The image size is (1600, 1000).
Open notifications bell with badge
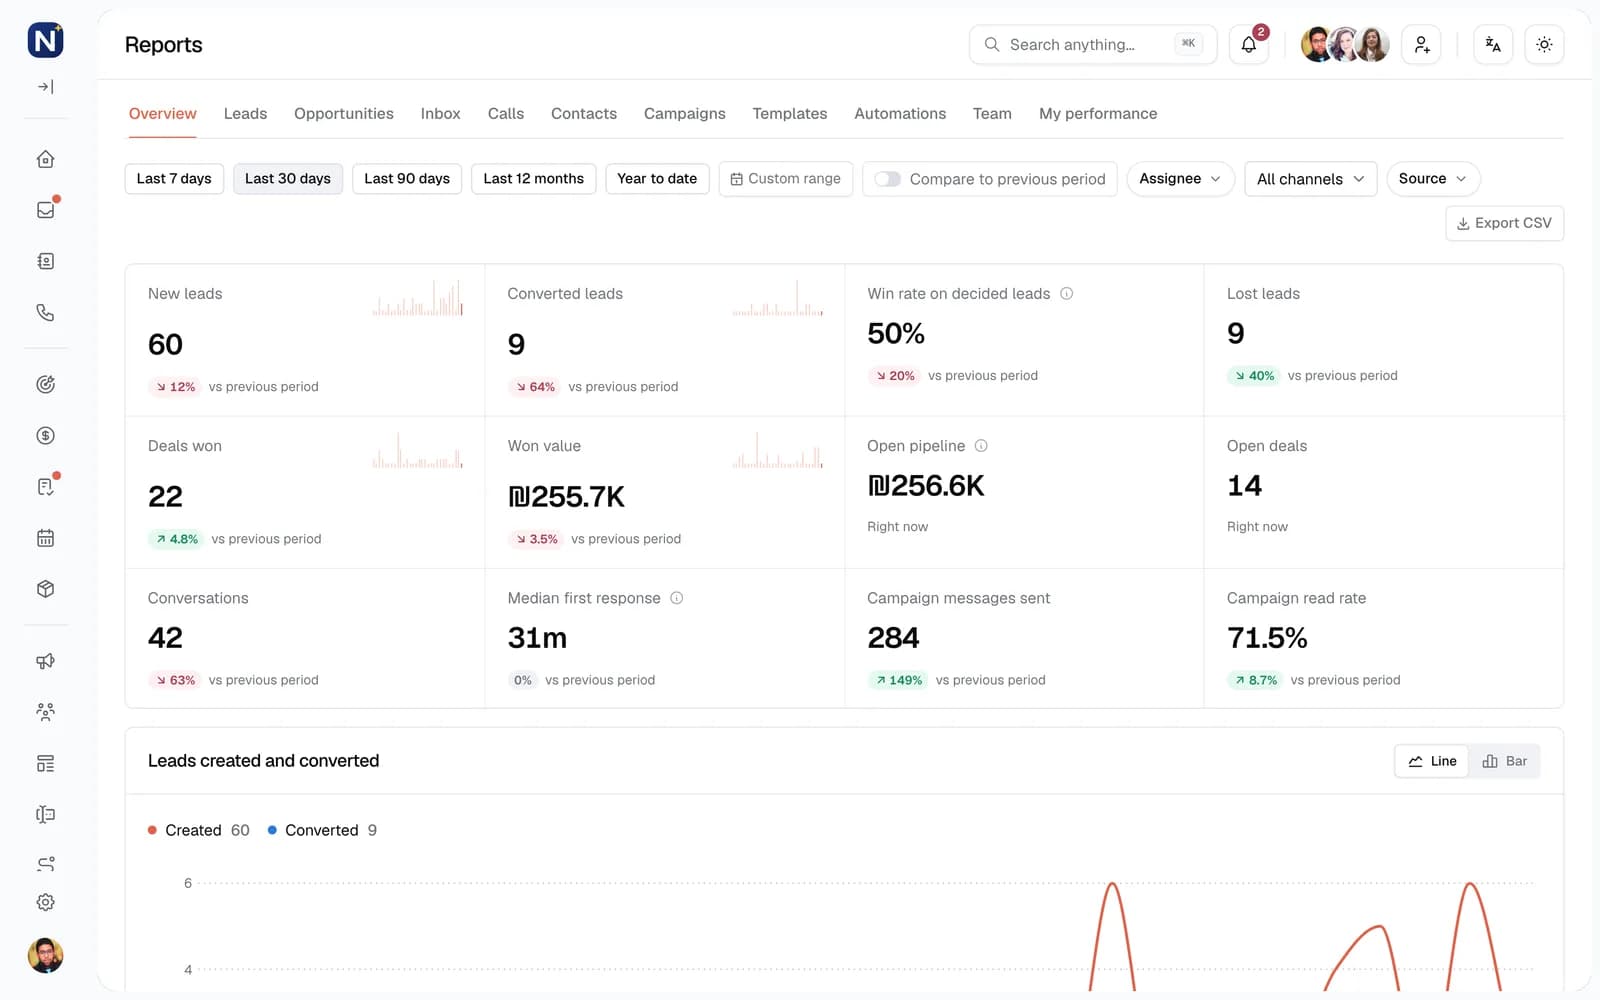[x=1249, y=44]
